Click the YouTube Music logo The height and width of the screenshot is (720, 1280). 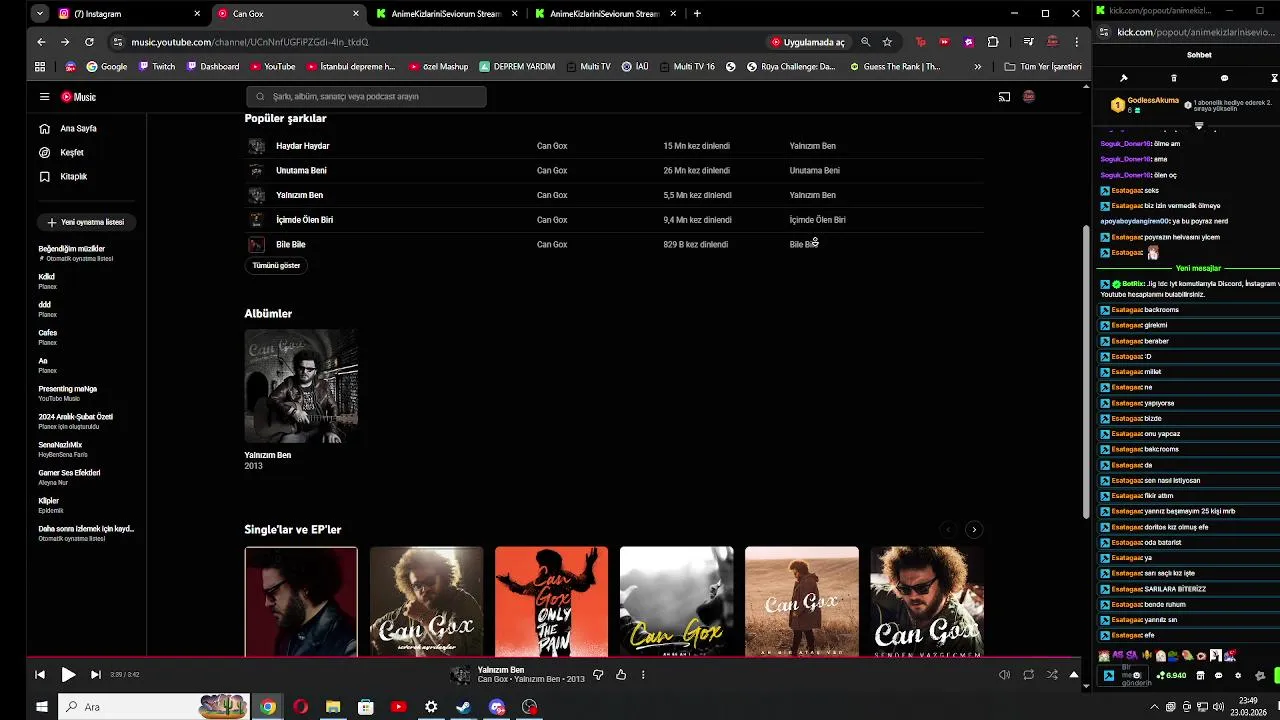79,97
